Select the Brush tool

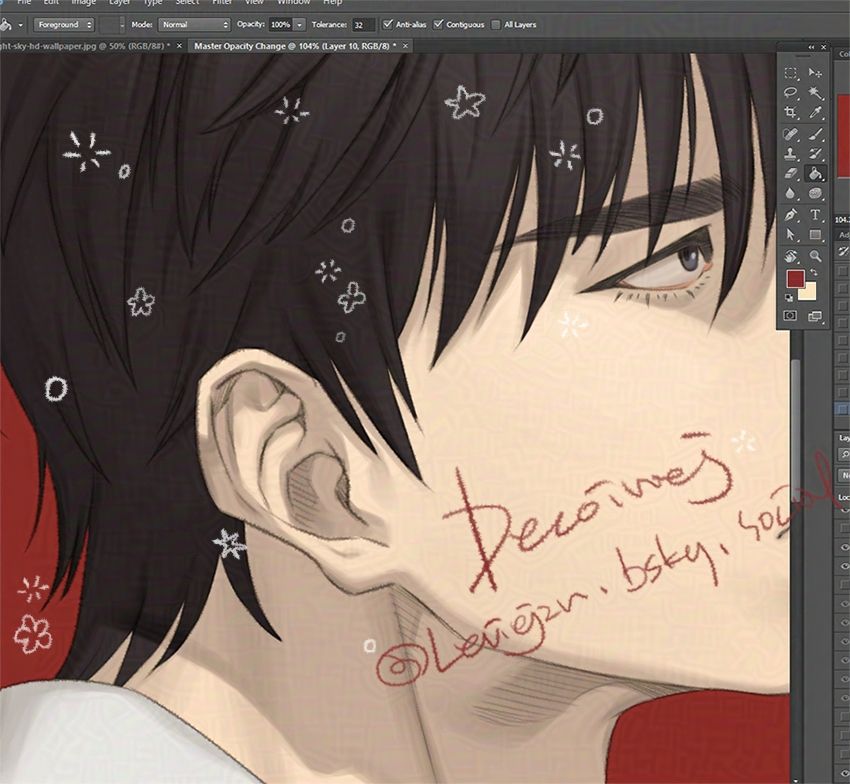pyautogui.click(x=815, y=134)
